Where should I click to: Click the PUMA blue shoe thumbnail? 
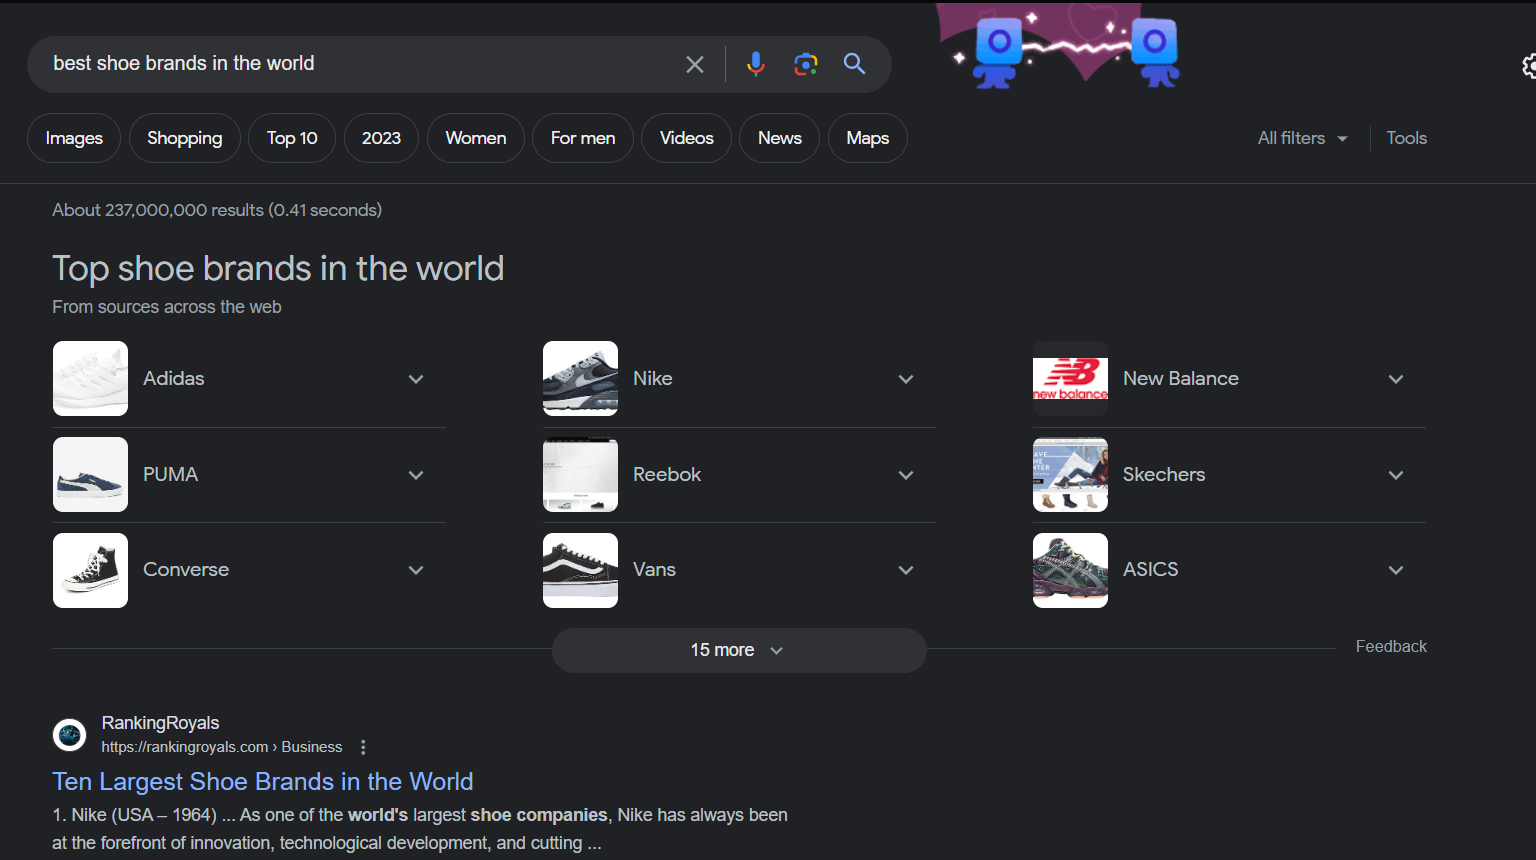[x=90, y=474]
